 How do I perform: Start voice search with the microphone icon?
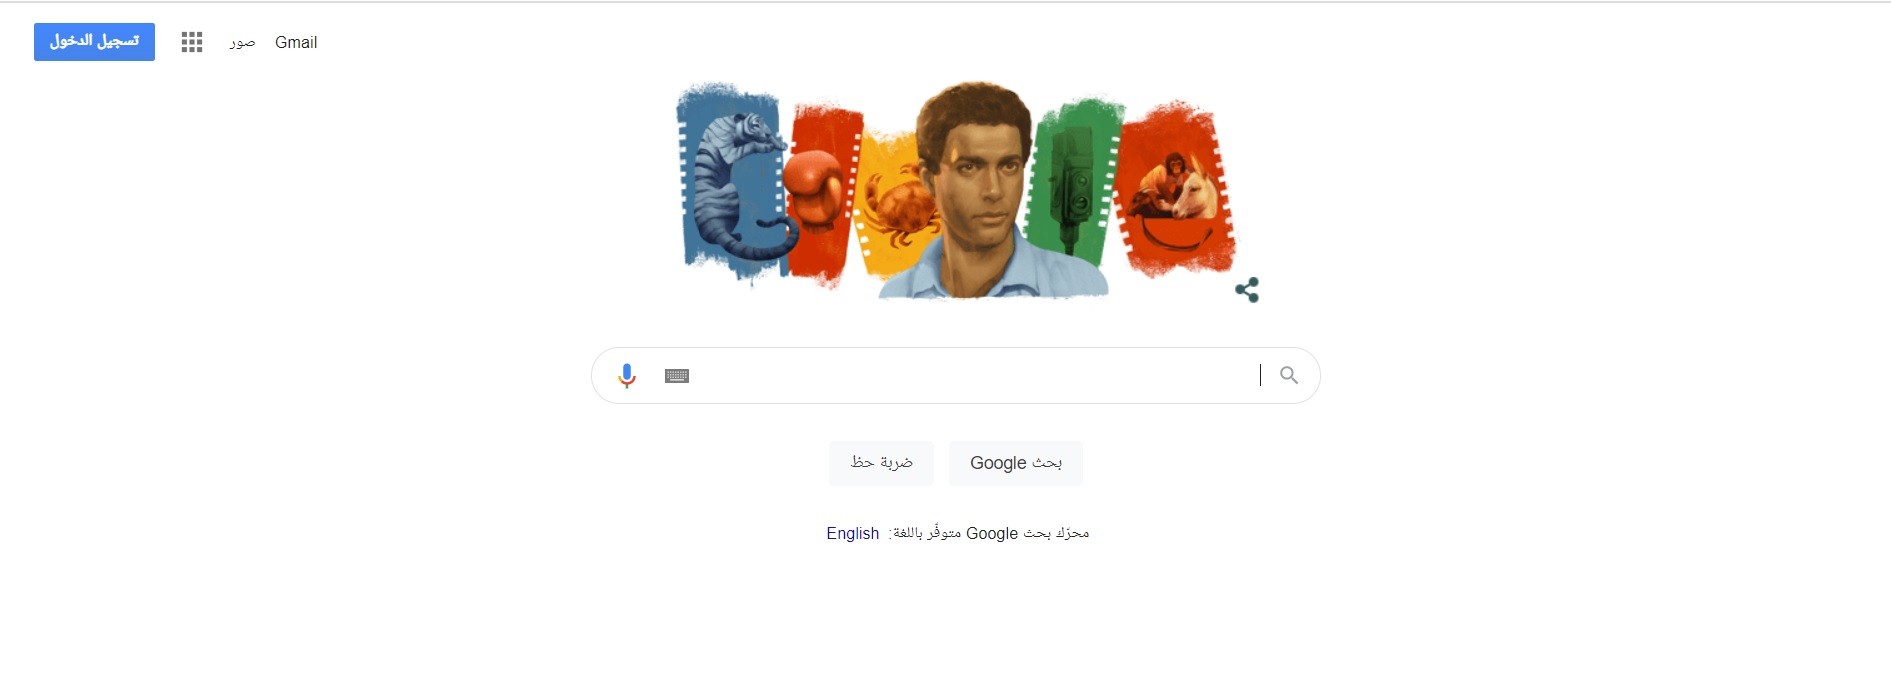[x=627, y=376]
